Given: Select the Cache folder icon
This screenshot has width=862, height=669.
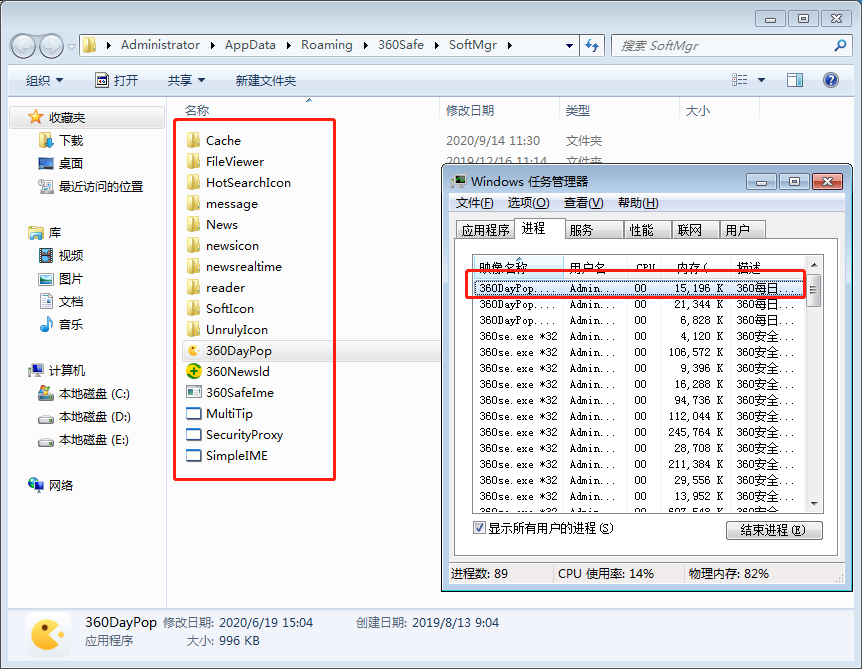Looking at the screenshot, I should click(193, 140).
